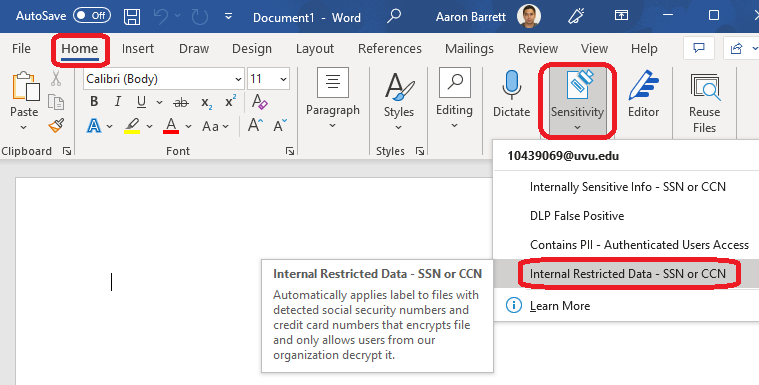The height and width of the screenshot is (385, 759).
Task: Open the Font dialog launcher
Action: click(x=290, y=152)
